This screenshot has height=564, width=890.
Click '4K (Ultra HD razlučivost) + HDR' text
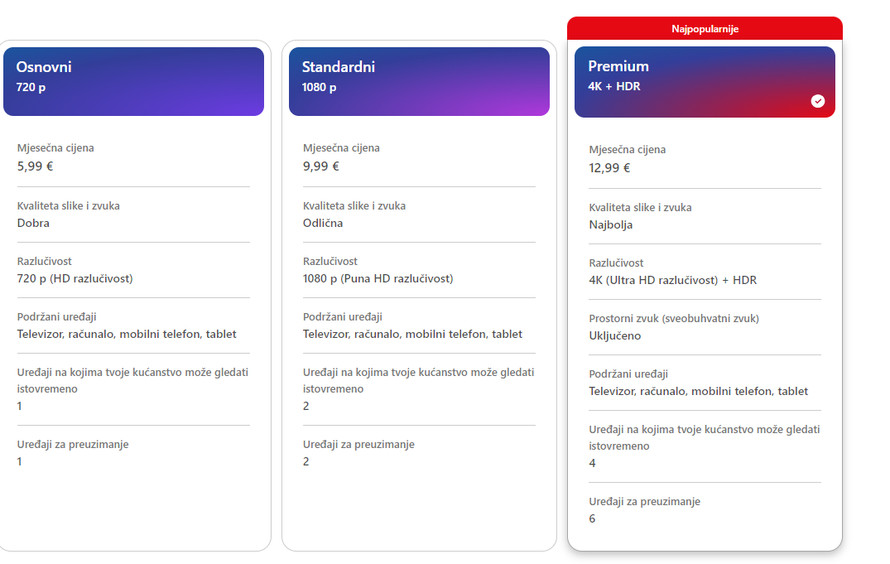pos(673,280)
